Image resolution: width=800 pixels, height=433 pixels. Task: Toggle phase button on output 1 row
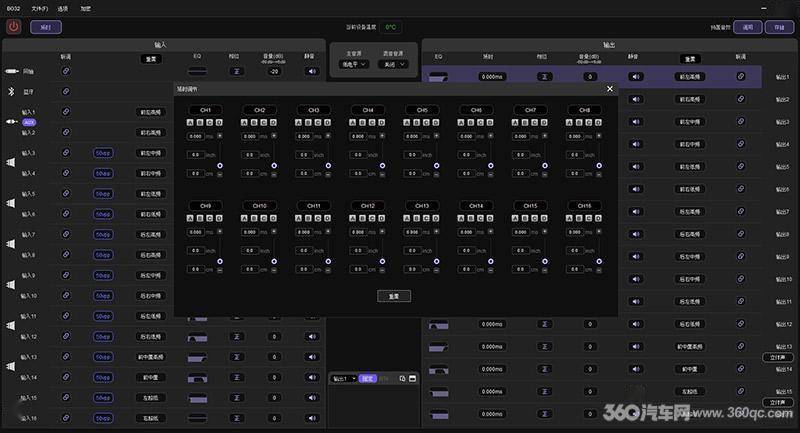[544, 77]
